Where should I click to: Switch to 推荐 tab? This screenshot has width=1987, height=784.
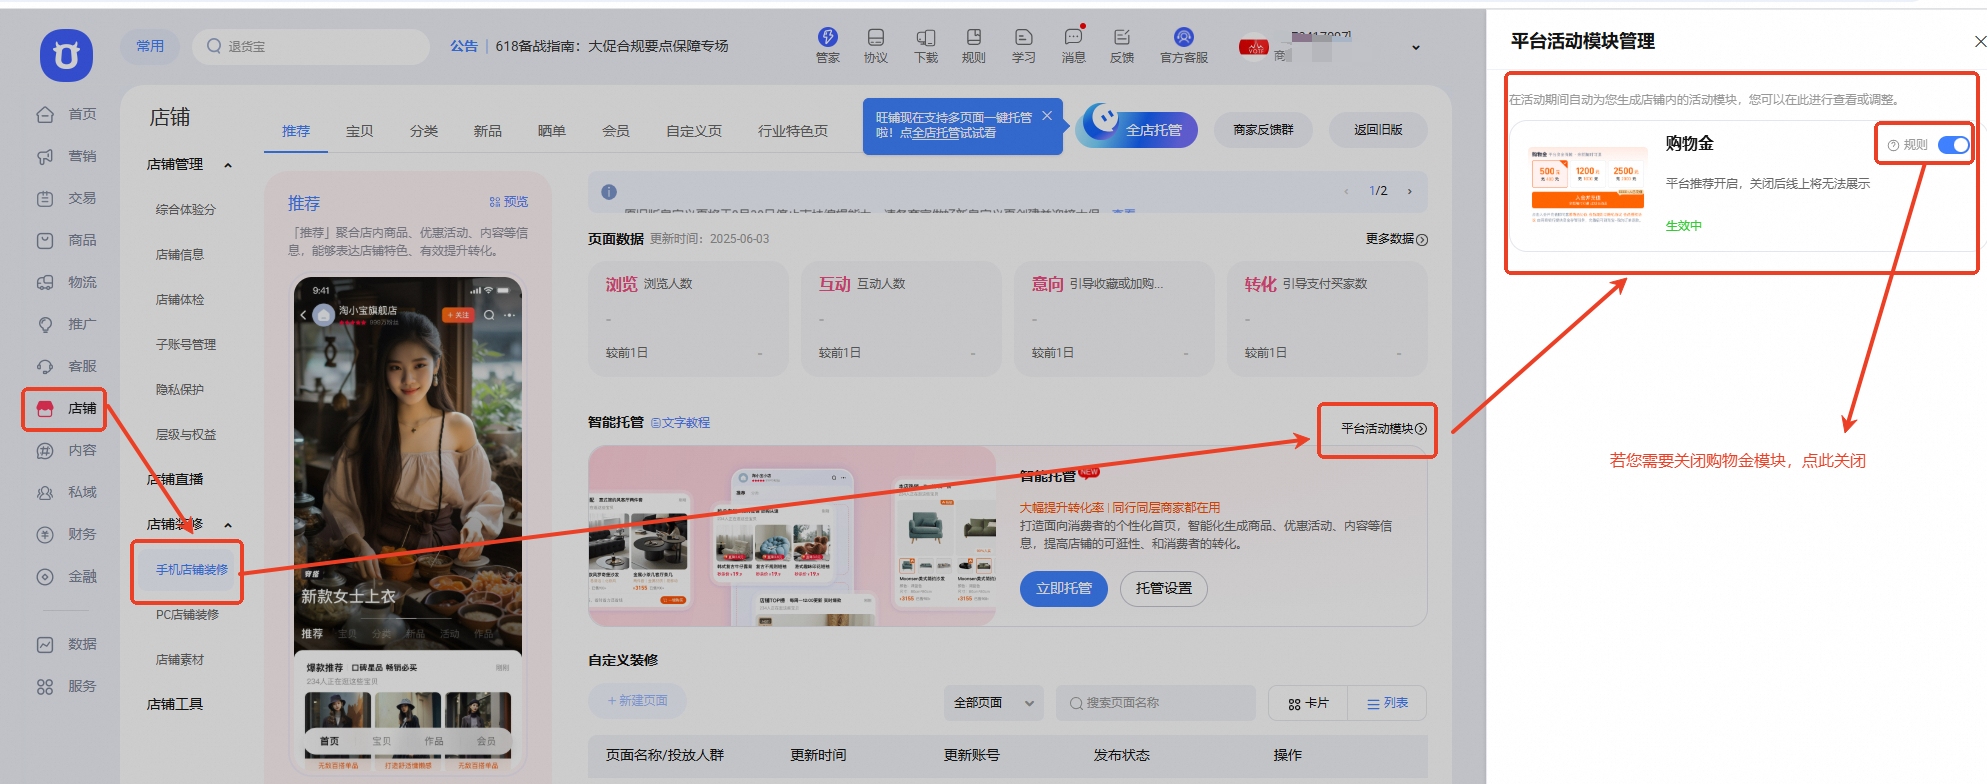point(296,131)
